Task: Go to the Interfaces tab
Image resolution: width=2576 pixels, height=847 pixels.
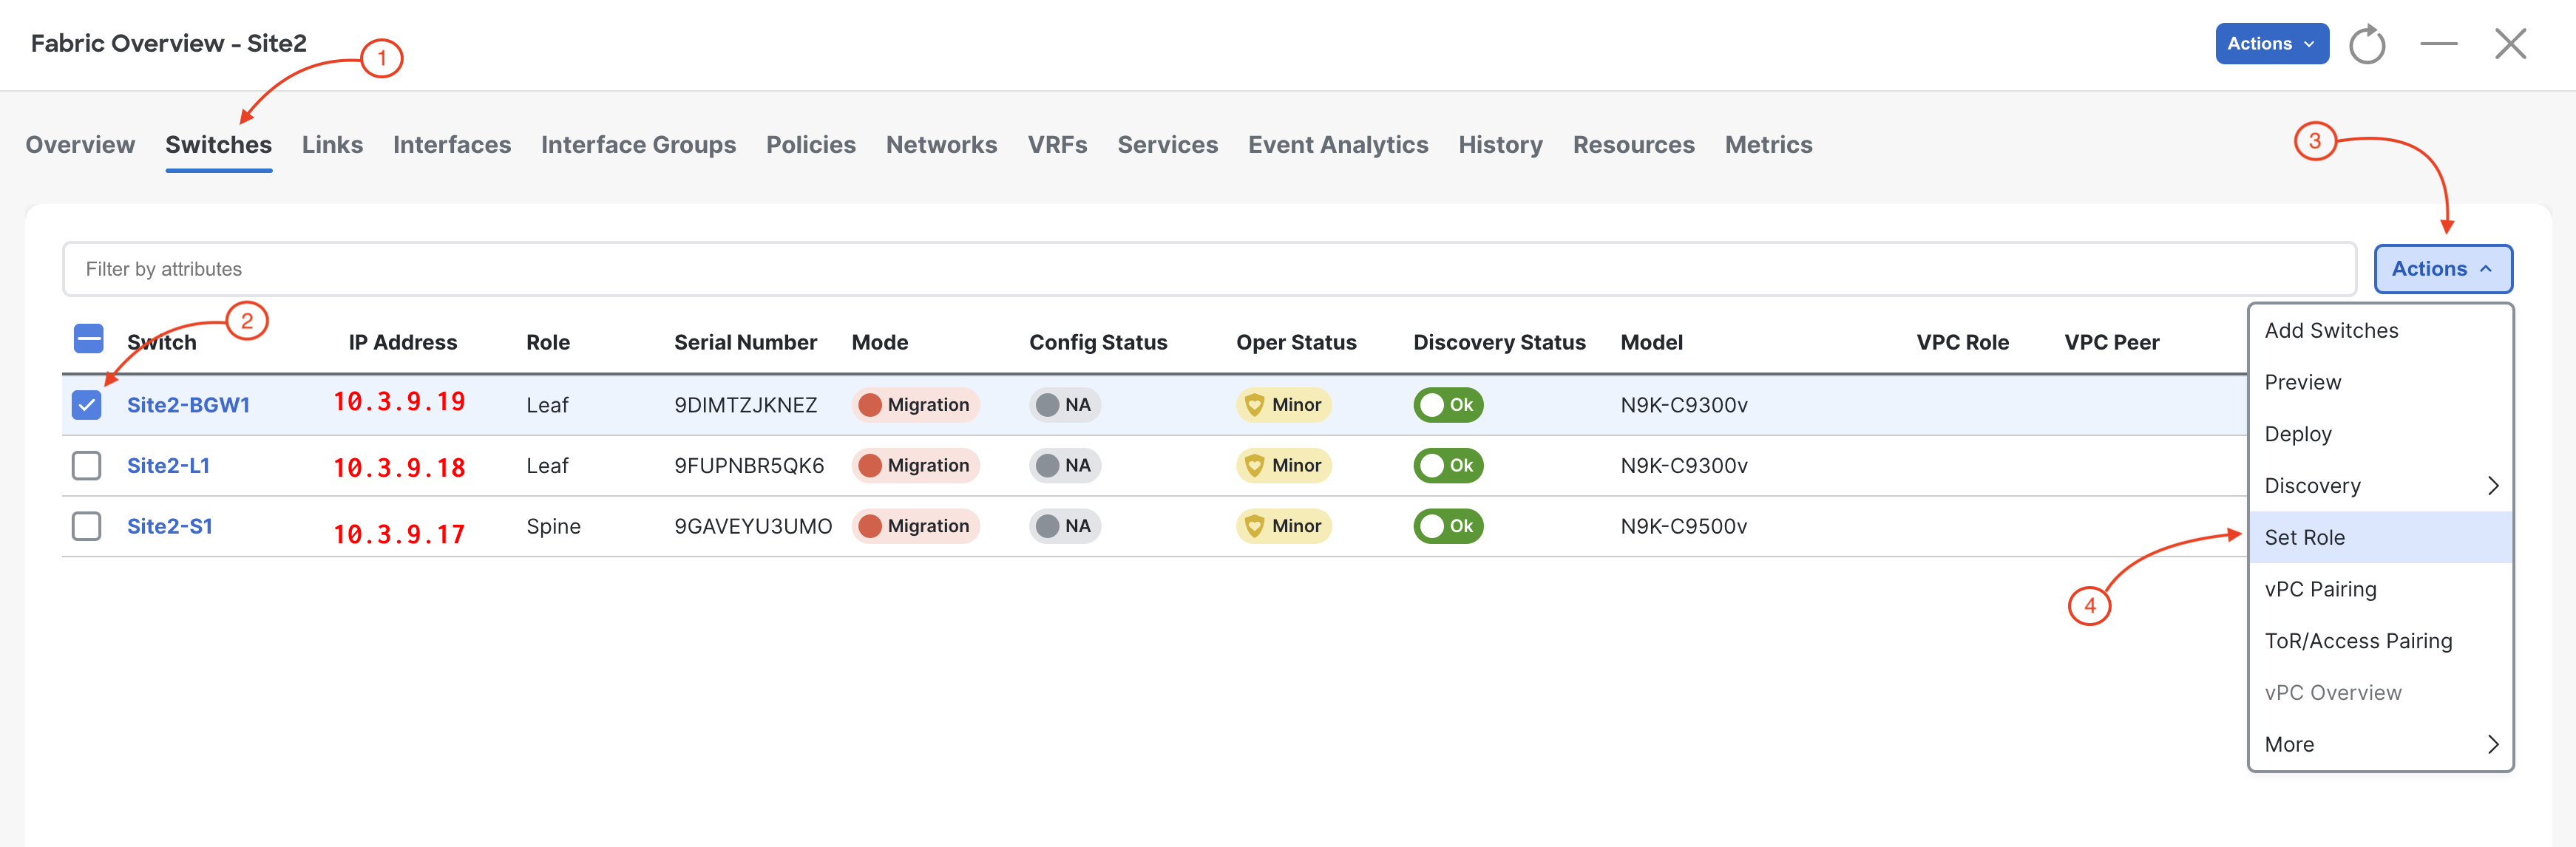Action: [x=451, y=145]
